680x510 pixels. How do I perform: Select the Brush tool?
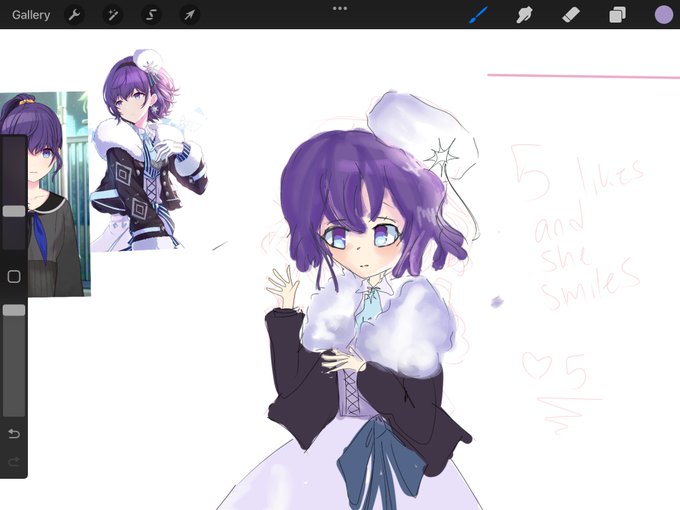[x=478, y=15]
